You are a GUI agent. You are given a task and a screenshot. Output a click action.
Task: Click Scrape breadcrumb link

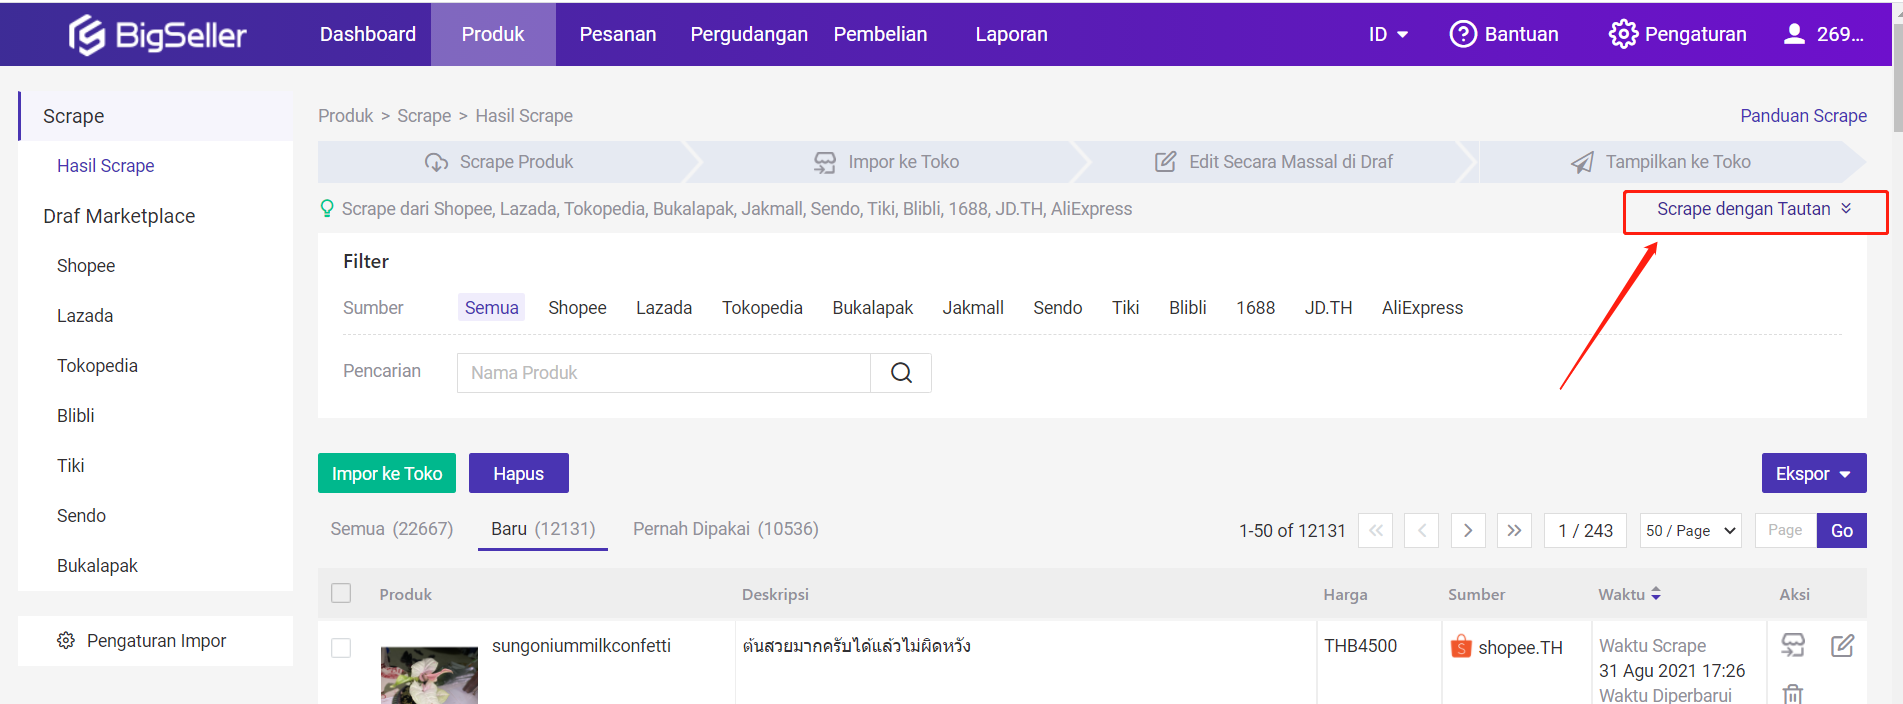[424, 116]
